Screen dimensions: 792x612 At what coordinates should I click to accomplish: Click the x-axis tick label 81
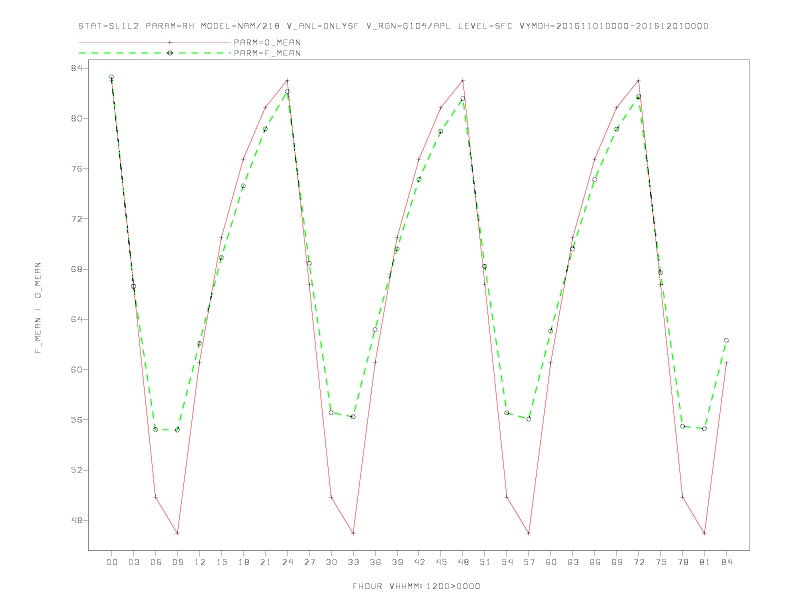(705, 562)
